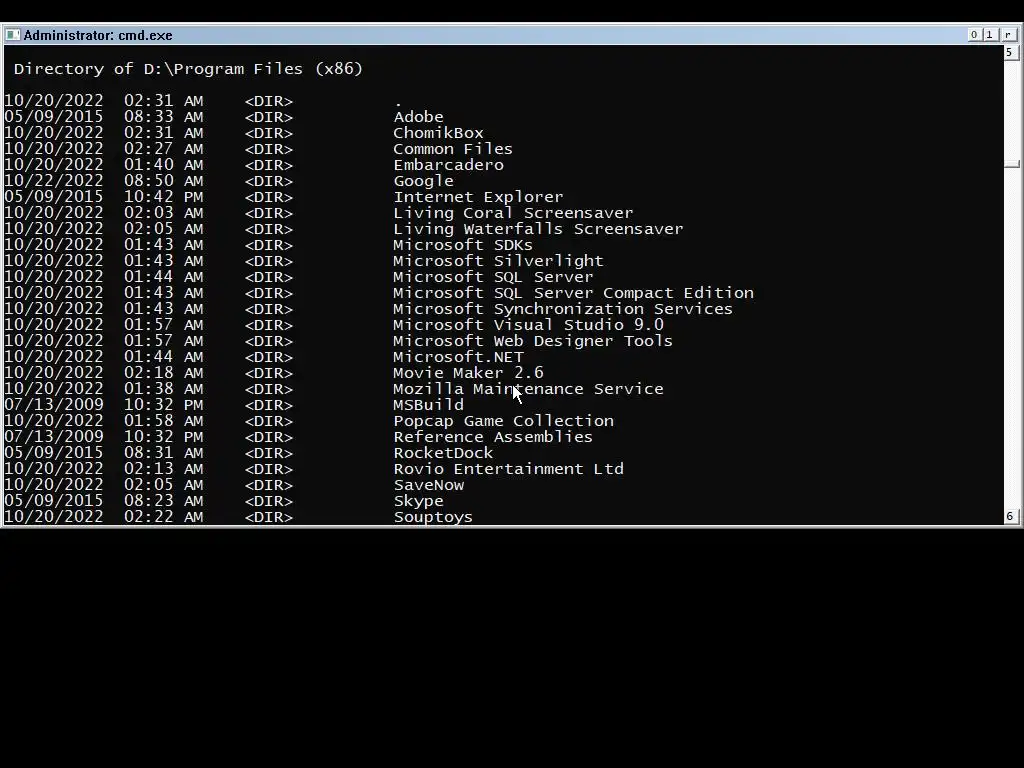The image size is (1024, 768).
Task: Click the Rovio Entertainment Ltd entry
Action: [x=509, y=469]
